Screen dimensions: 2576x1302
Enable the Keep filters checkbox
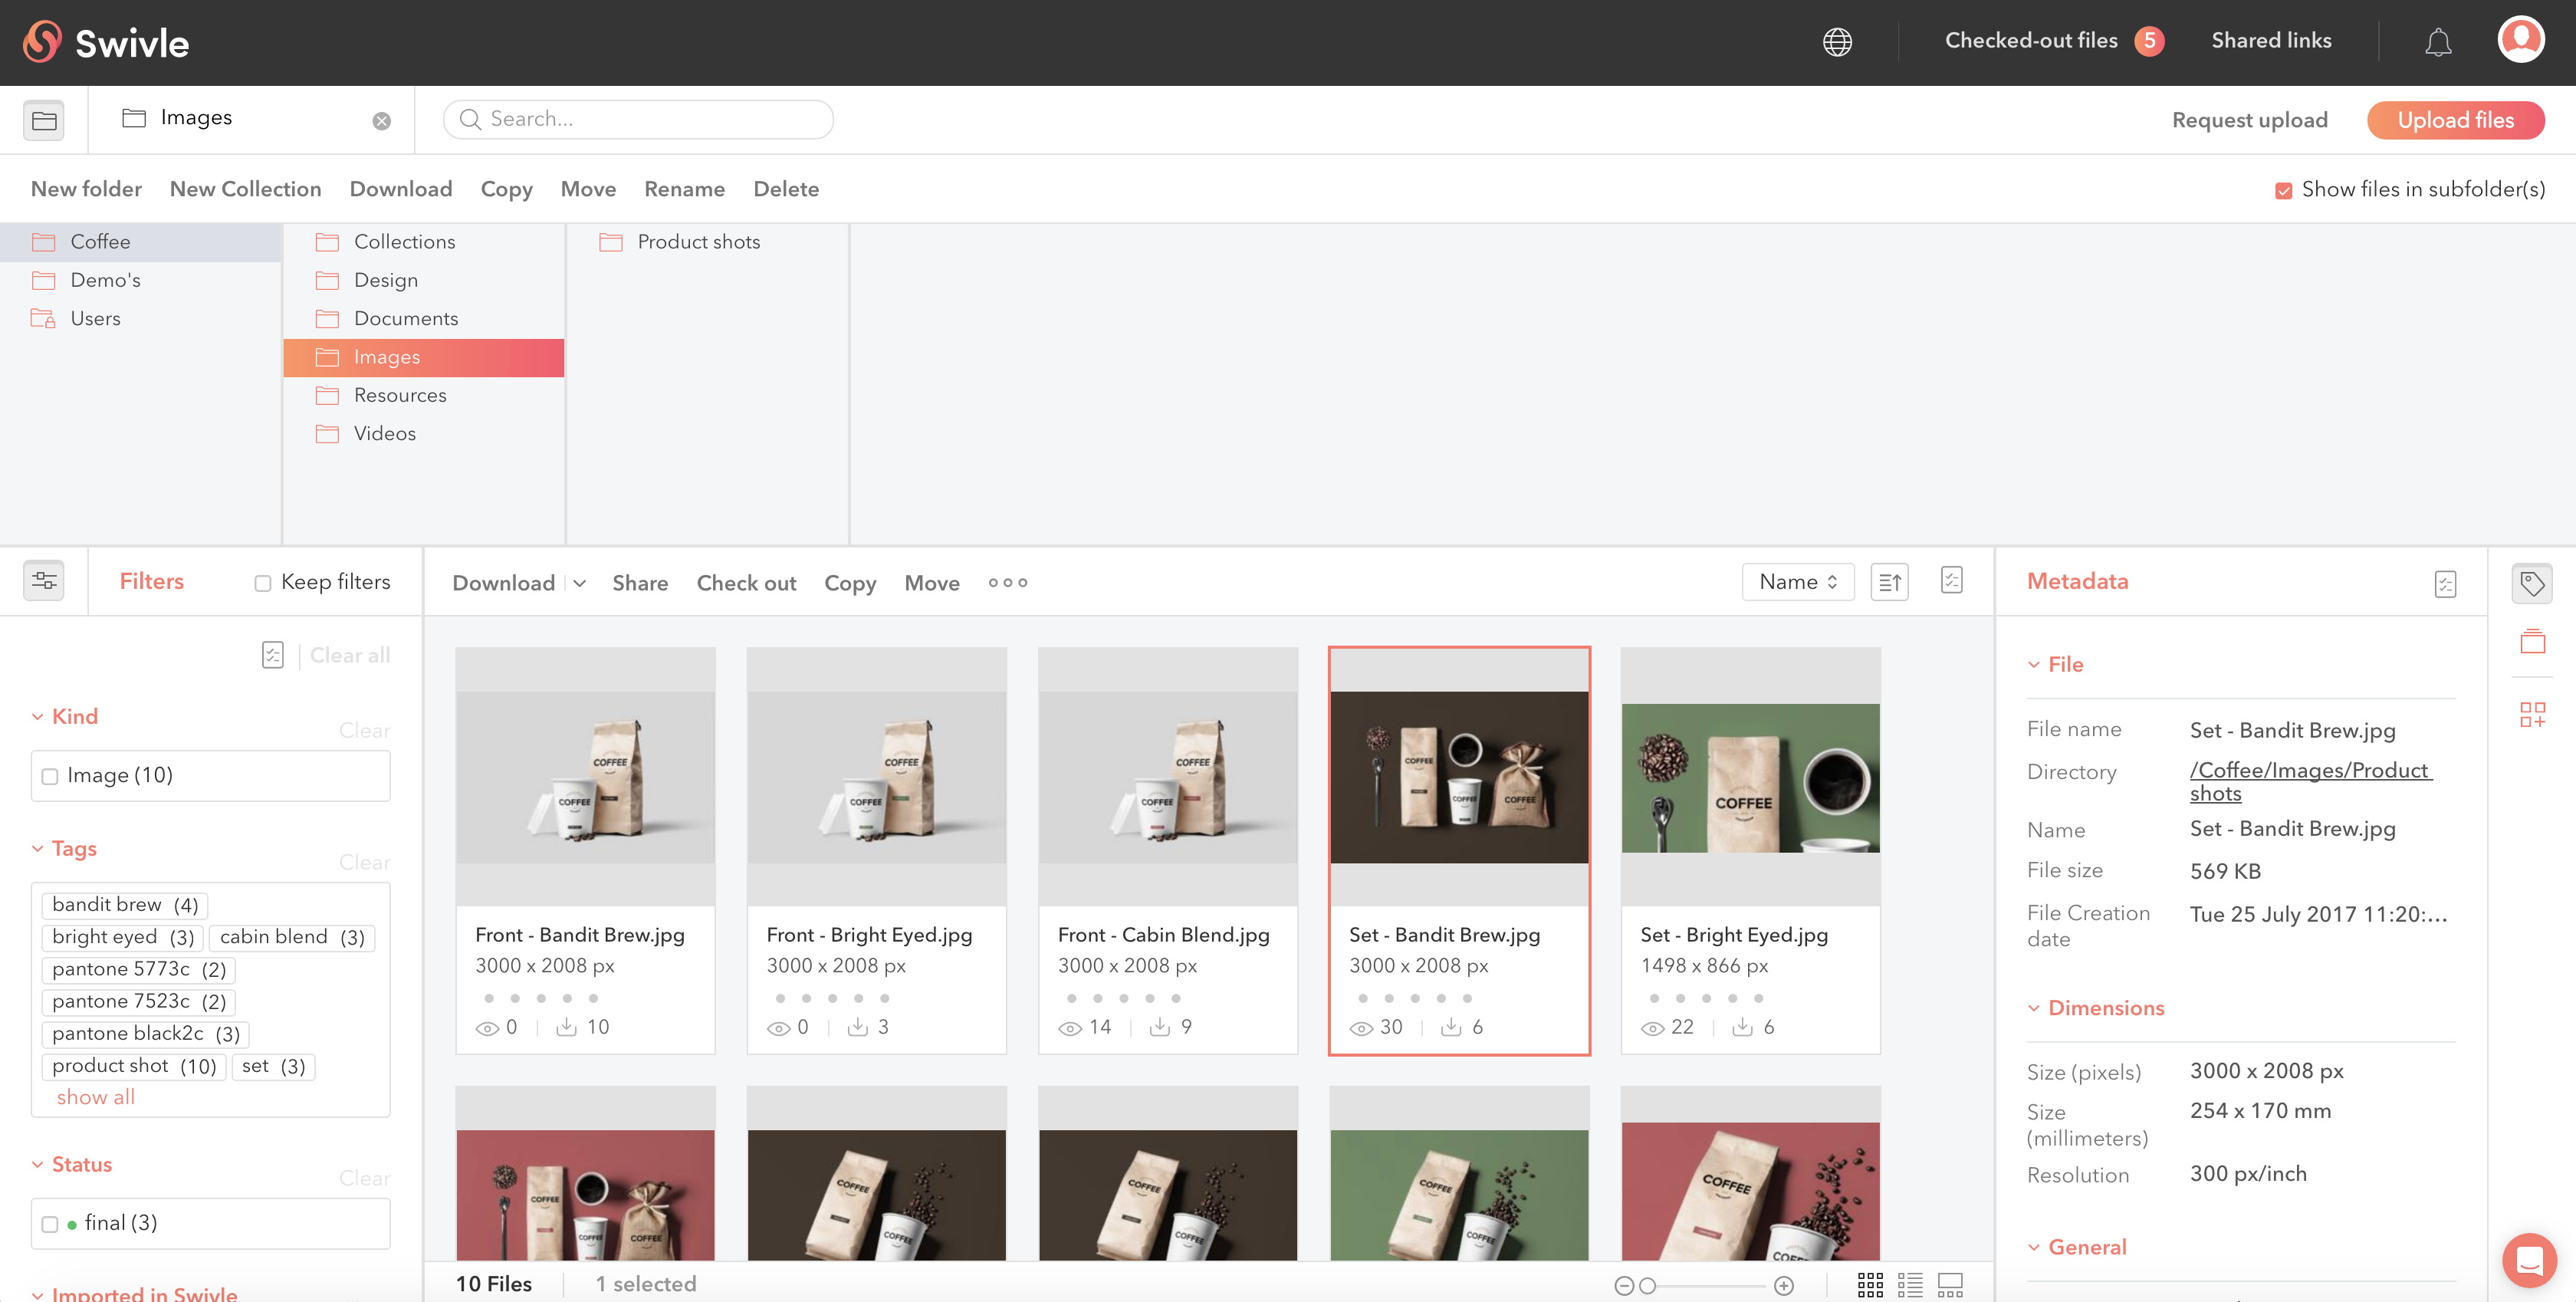click(x=263, y=583)
